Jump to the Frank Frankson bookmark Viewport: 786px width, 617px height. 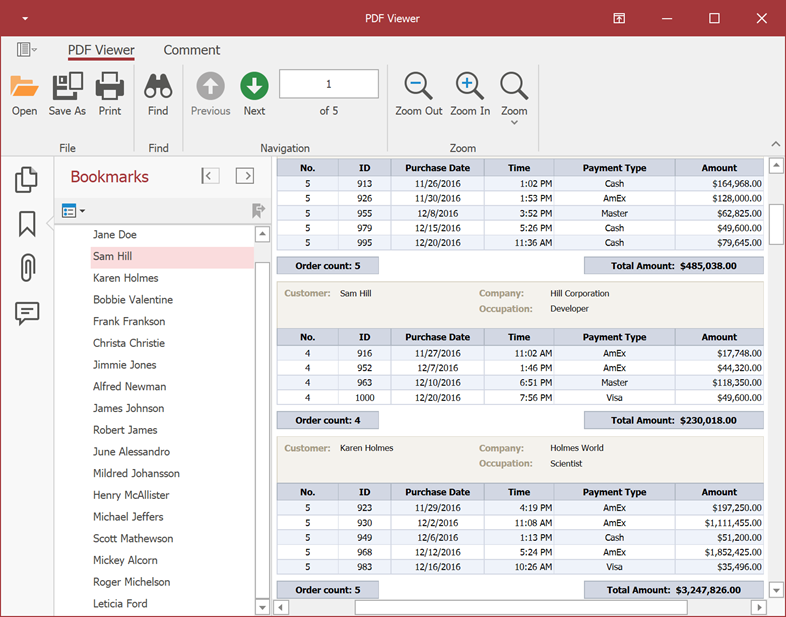pyautogui.click(x=129, y=321)
